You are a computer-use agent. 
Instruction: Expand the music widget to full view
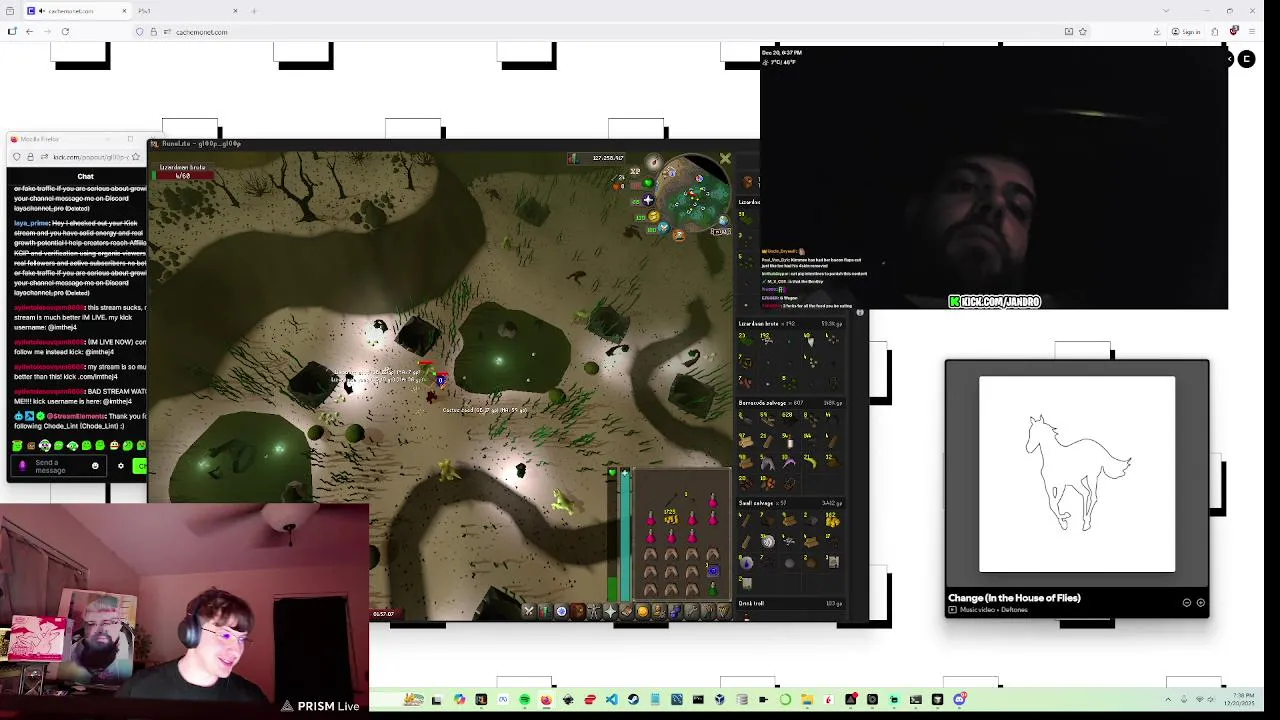coord(1200,603)
